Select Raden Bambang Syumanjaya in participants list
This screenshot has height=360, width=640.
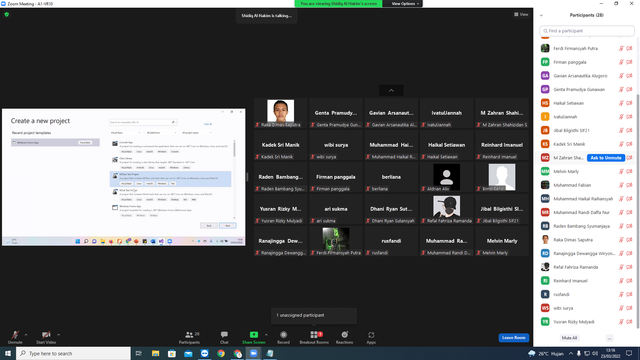coord(586,226)
